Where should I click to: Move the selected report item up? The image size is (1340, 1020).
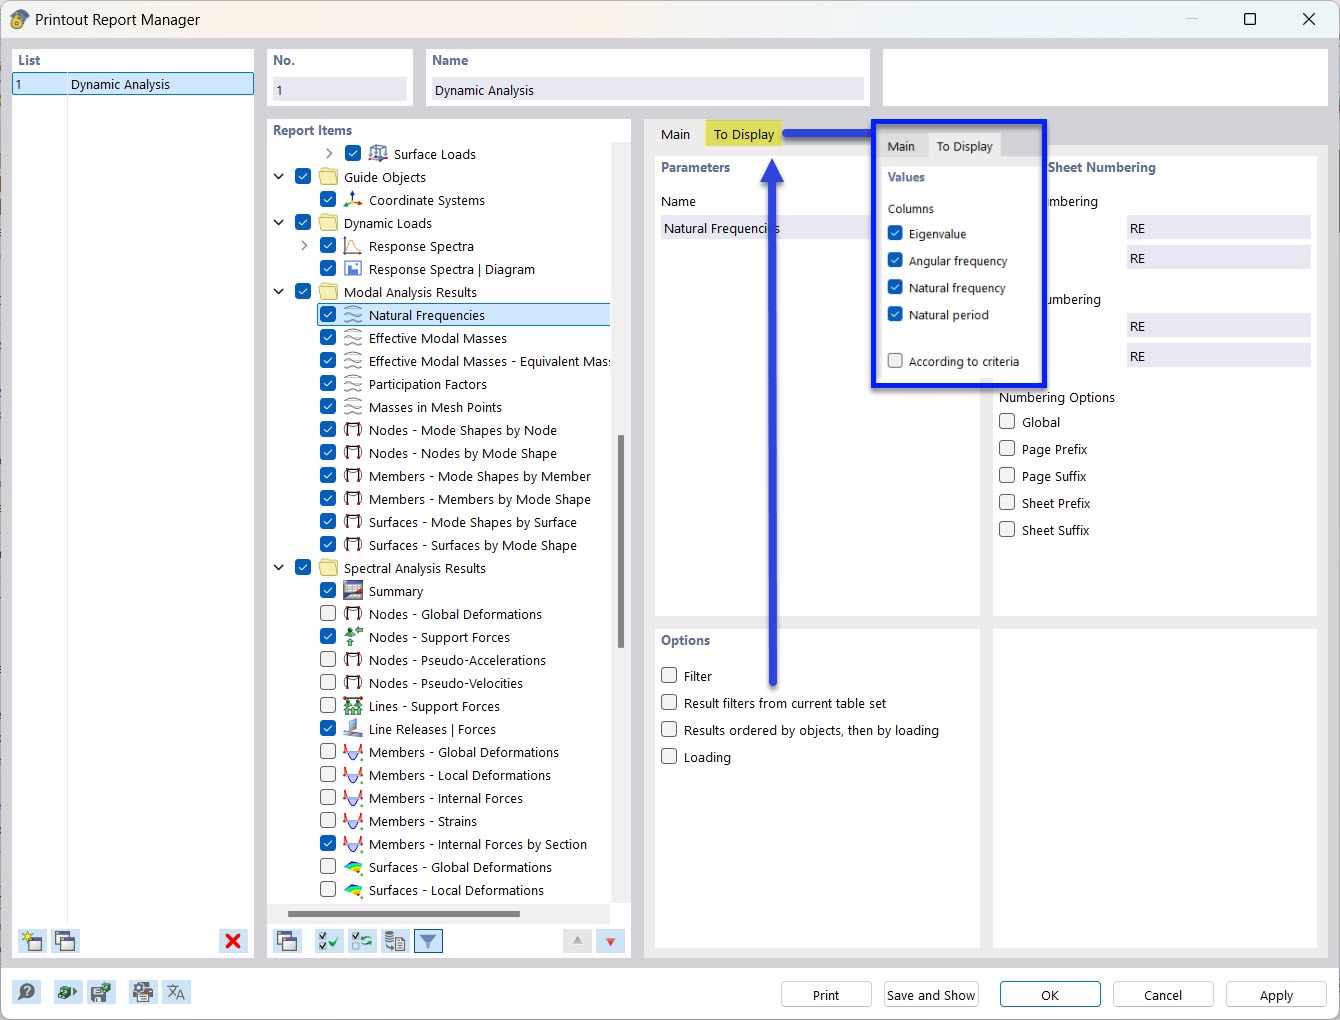tap(577, 940)
